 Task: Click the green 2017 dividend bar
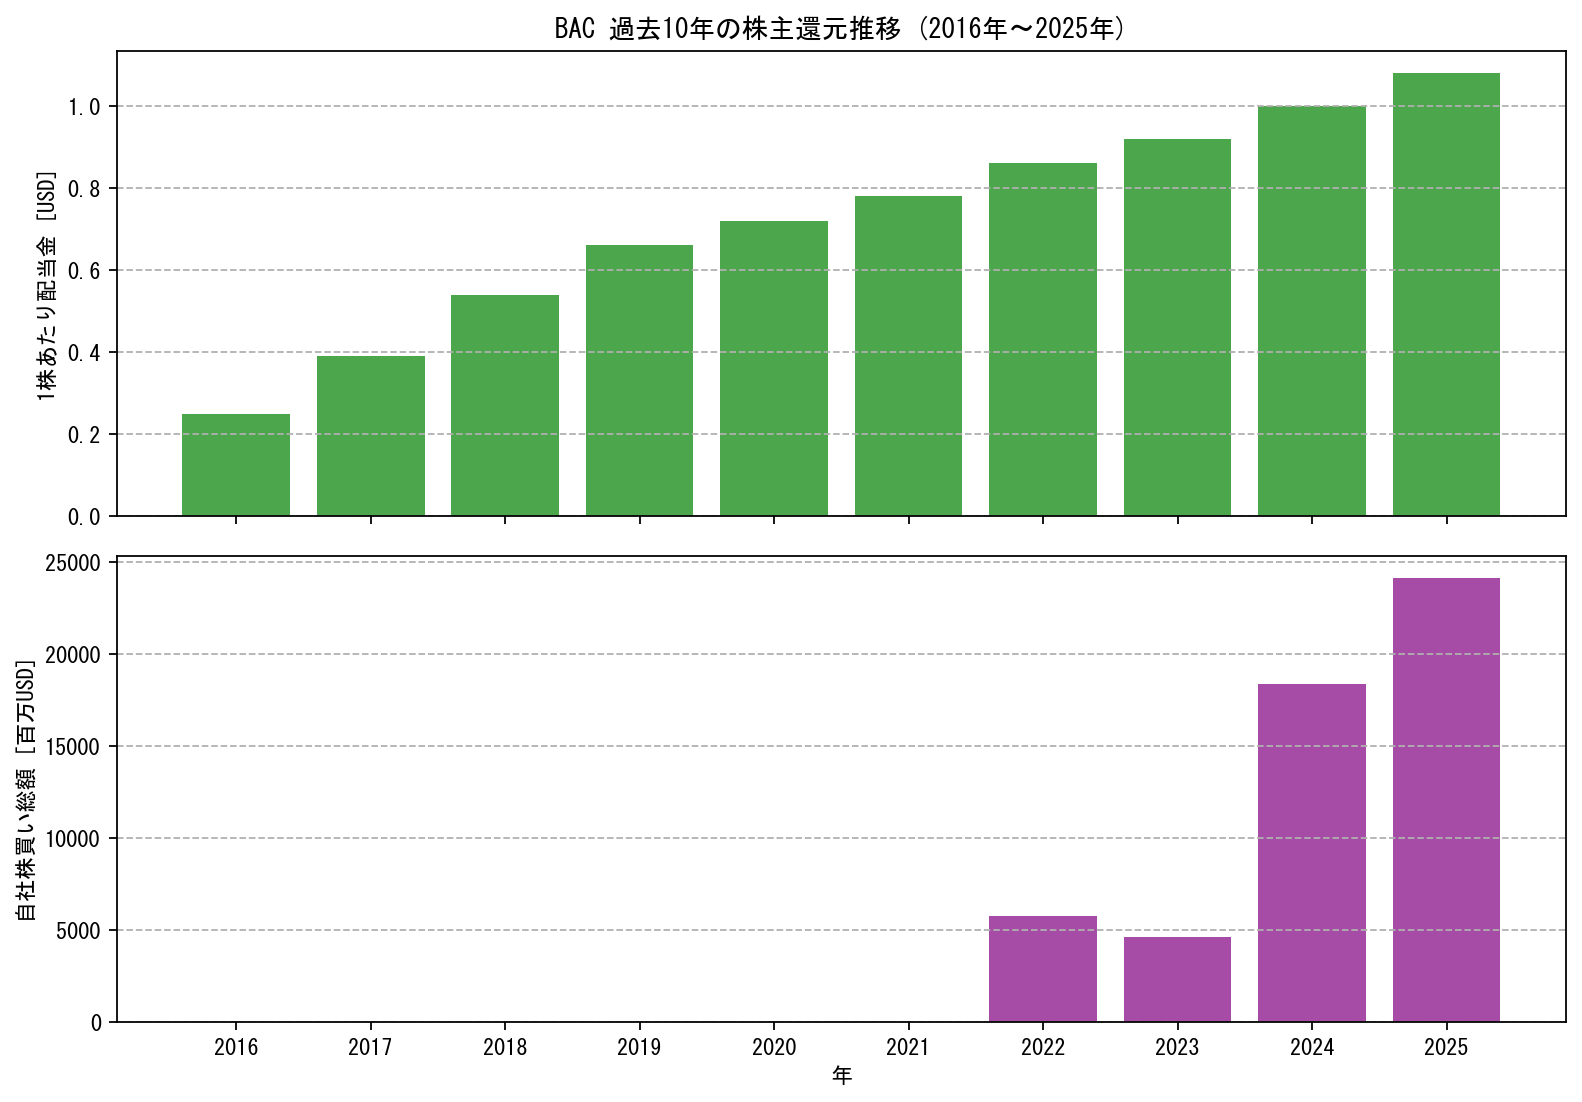click(x=371, y=436)
